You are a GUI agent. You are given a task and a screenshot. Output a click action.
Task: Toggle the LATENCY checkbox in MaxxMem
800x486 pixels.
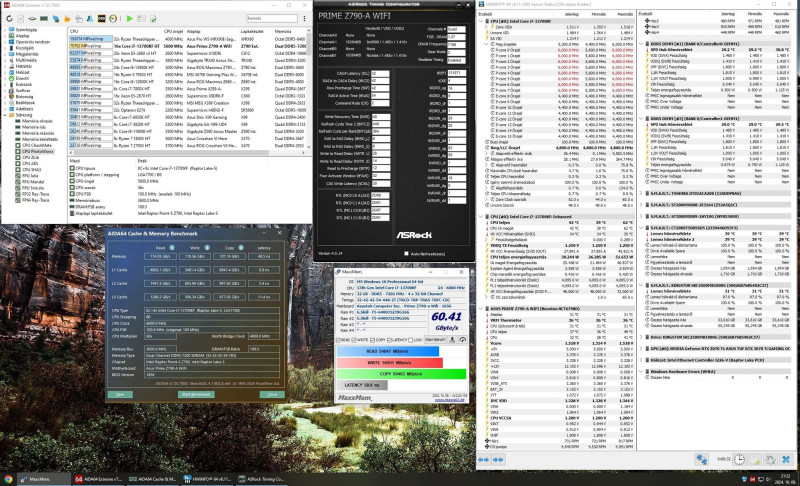[x=389, y=340]
